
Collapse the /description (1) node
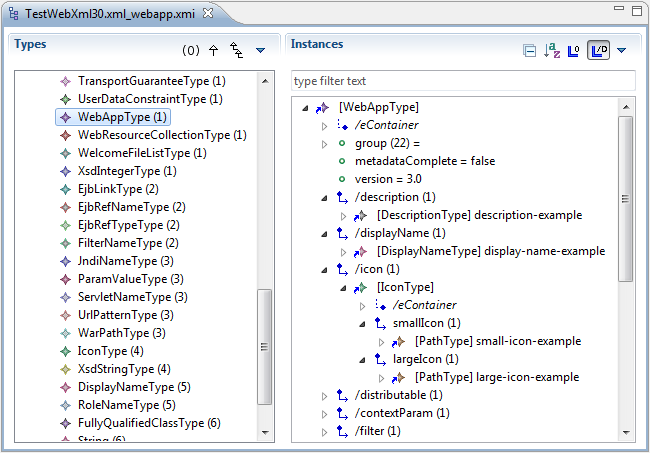point(325,199)
